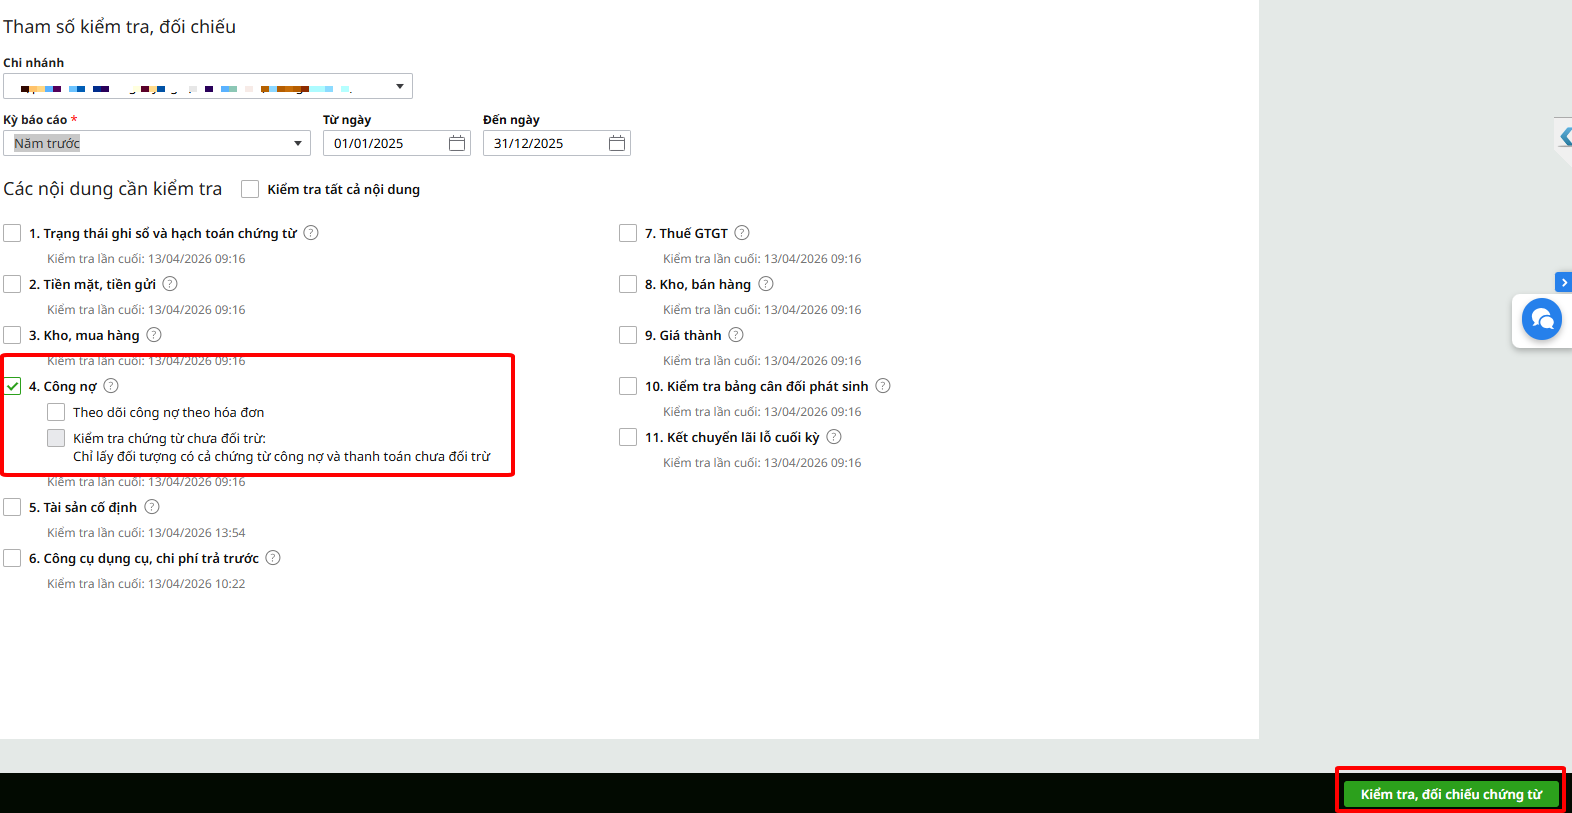Show help for Giá thành
Viewport: 1572px width, 813px height.
click(736, 335)
